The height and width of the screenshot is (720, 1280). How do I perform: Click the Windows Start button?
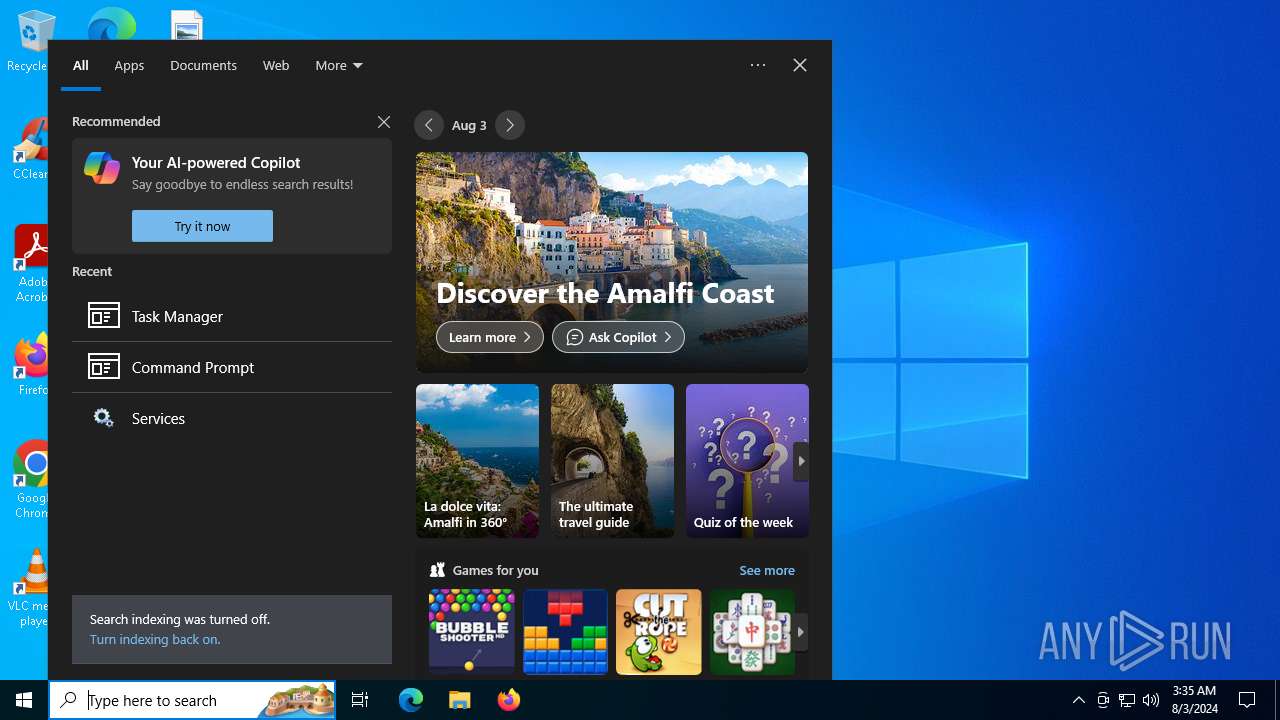pyautogui.click(x=24, y=700)
